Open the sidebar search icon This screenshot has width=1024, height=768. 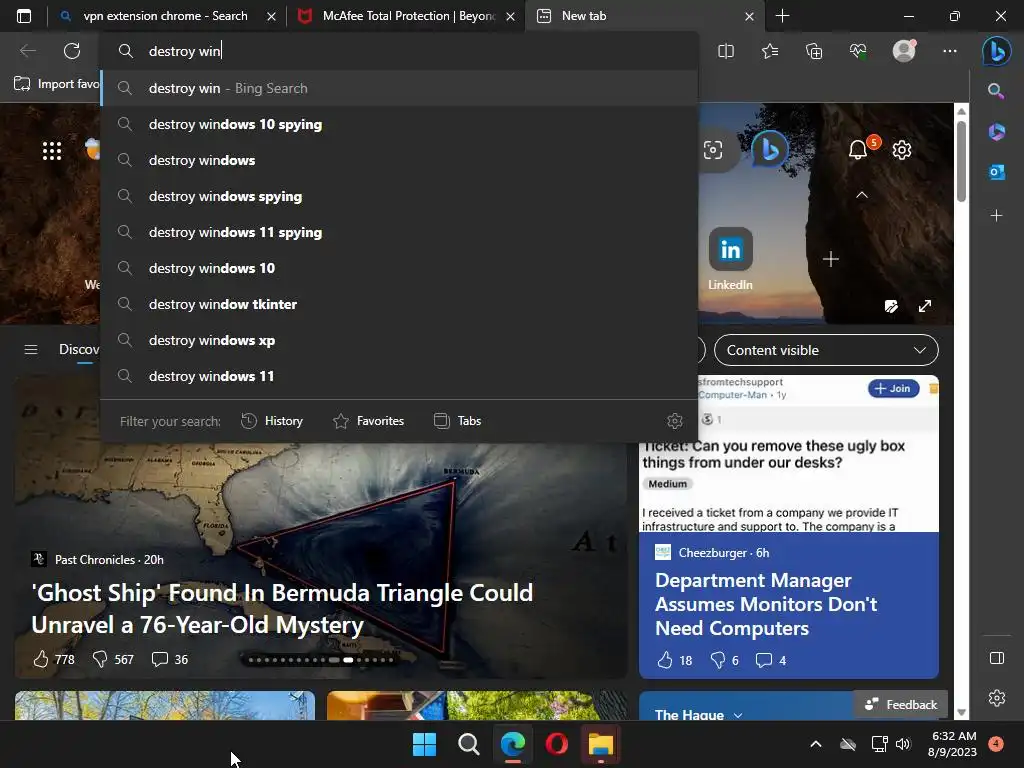(996, 91)
